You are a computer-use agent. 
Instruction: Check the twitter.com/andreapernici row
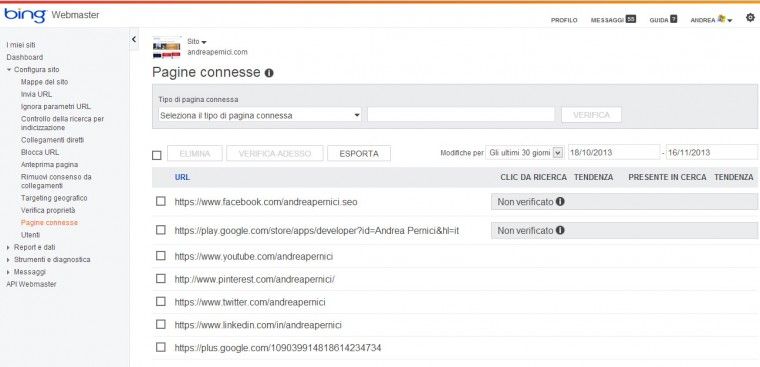(161, 301)
